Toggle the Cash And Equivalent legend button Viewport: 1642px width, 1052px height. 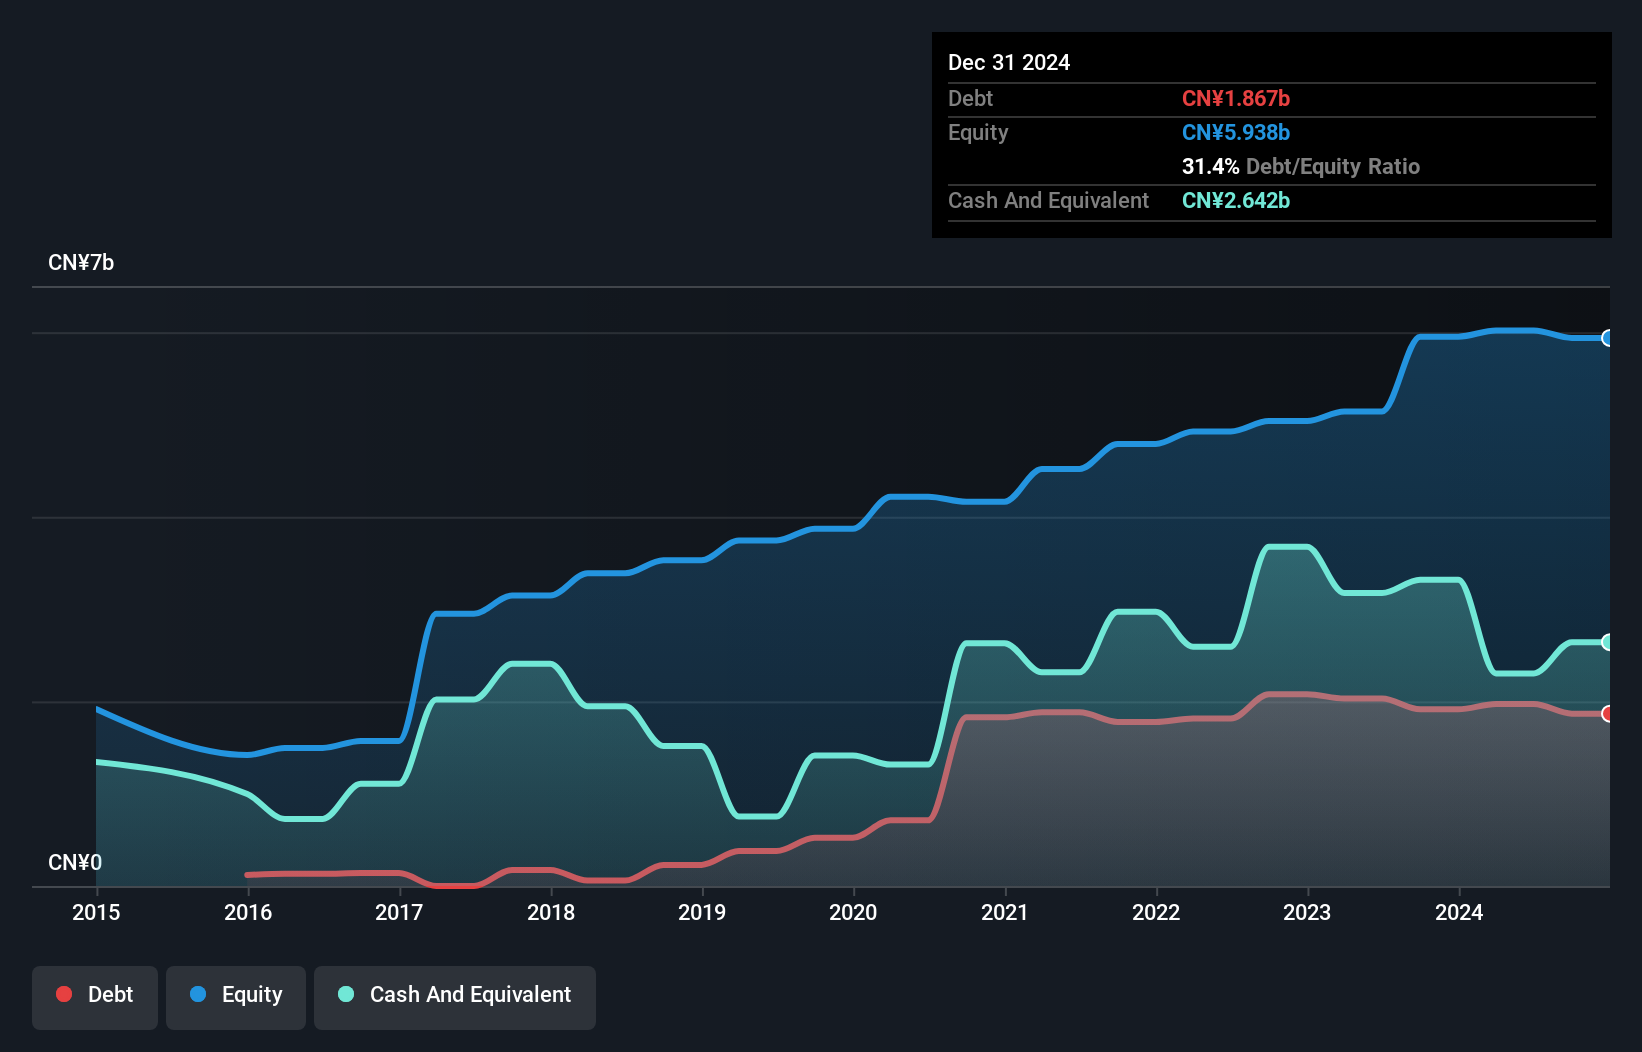click(455, 997)
